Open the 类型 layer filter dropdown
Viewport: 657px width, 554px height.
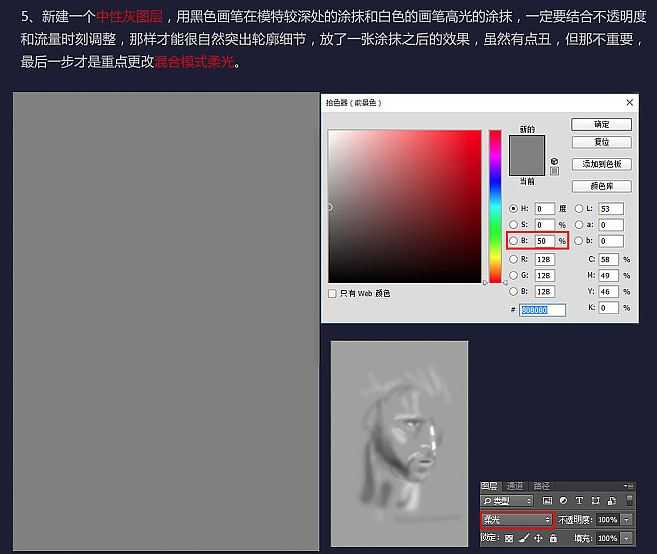pos(507,500)
